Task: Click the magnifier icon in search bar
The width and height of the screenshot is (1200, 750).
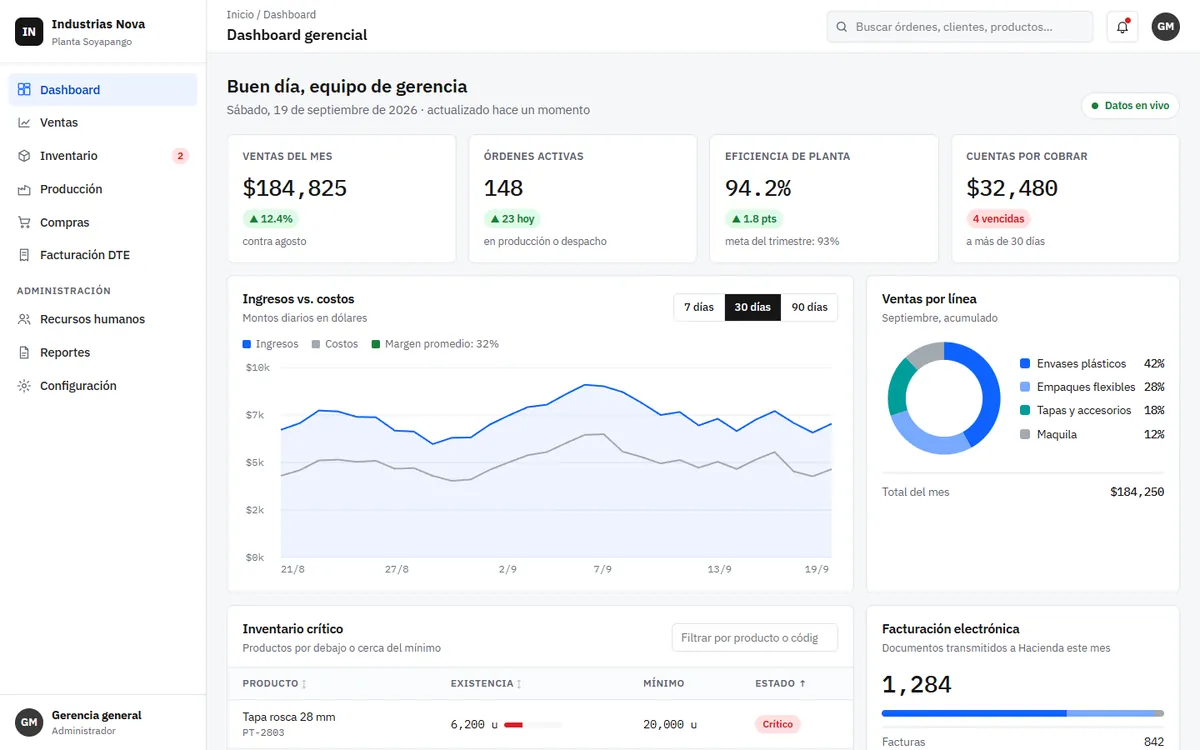Action: [842, 27]
